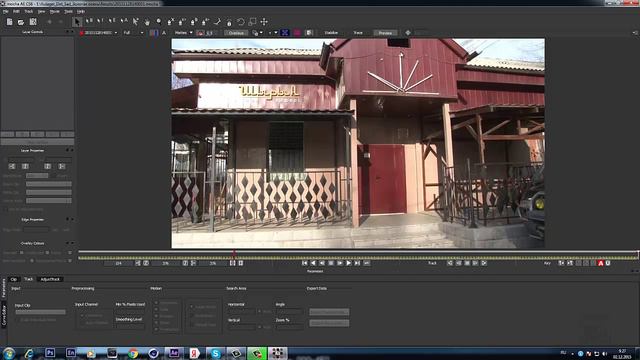Image resolution: width=640 pixels, height=360 pixels.
Task: Jump to the first frame
Action: [304, 263]
